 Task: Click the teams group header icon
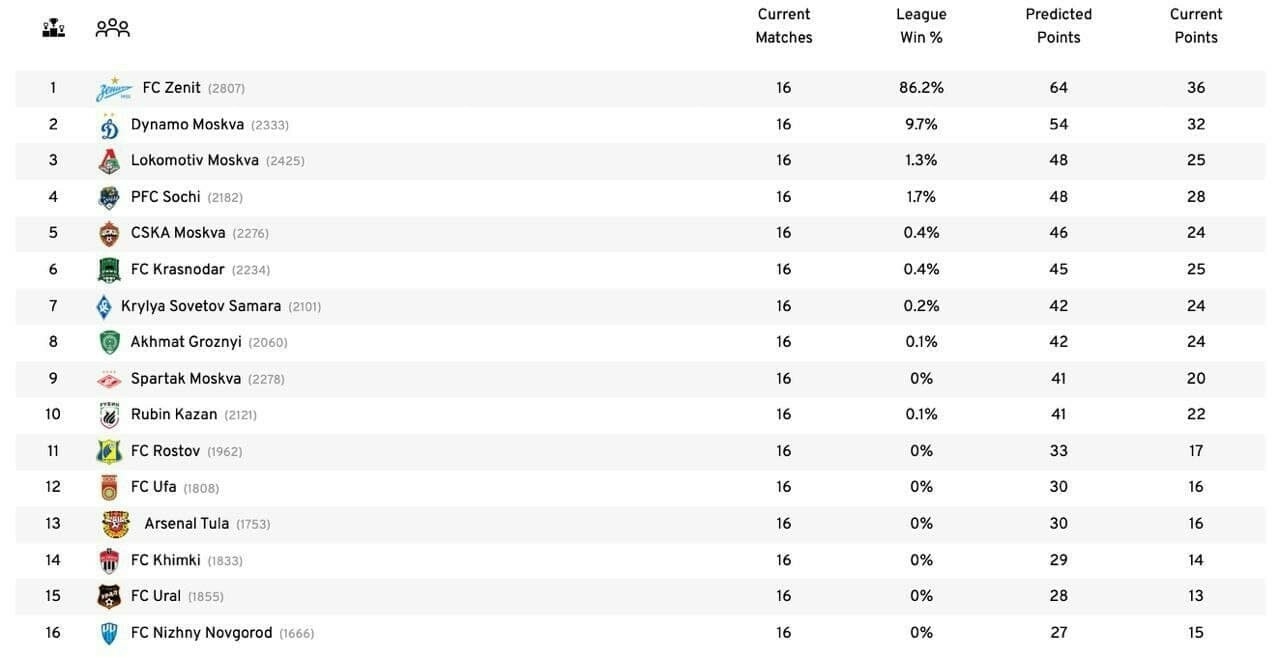click(x=112, y=28)
